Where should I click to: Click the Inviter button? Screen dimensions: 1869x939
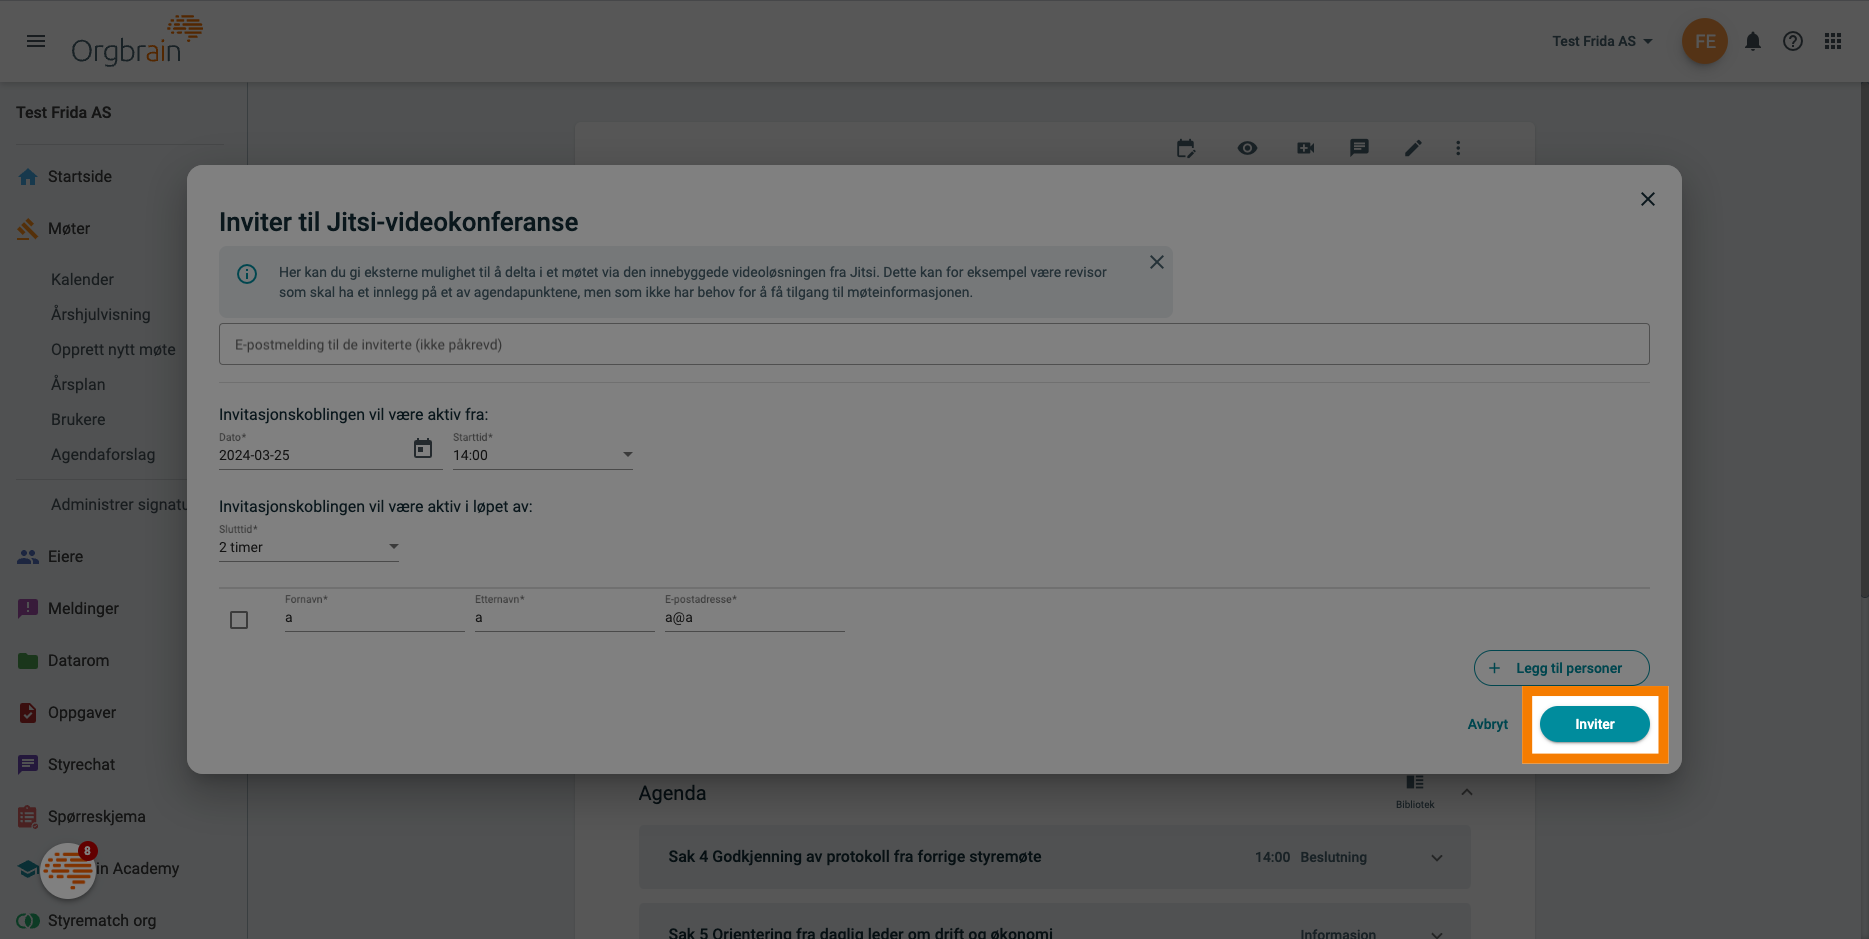coord(1595,724)
